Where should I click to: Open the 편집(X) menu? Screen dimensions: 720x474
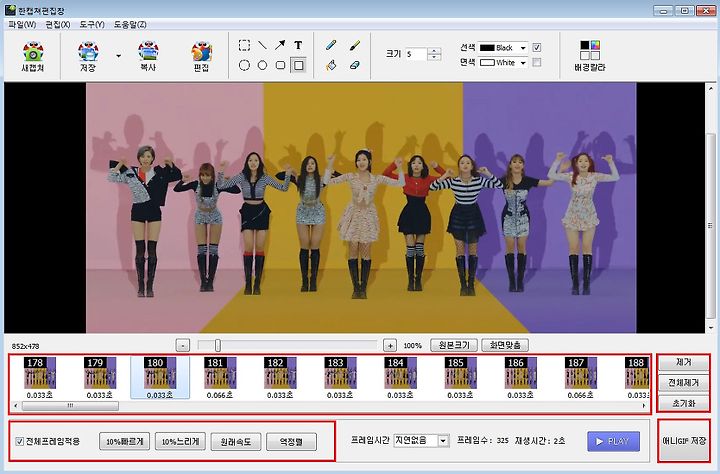(x=58, y=24)
